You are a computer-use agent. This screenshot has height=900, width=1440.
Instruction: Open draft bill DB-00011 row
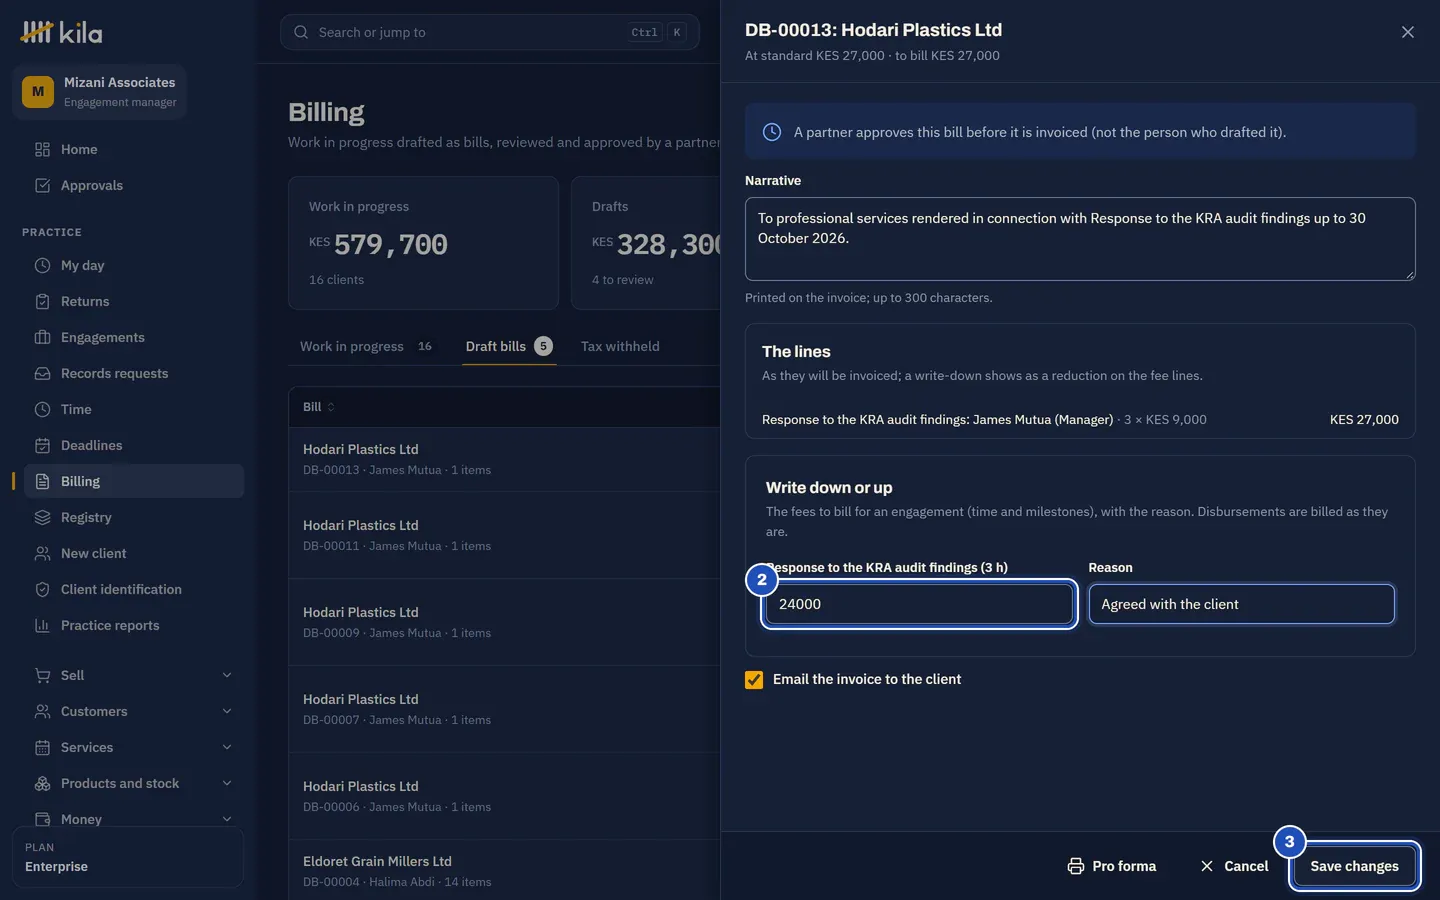point(504,535)
